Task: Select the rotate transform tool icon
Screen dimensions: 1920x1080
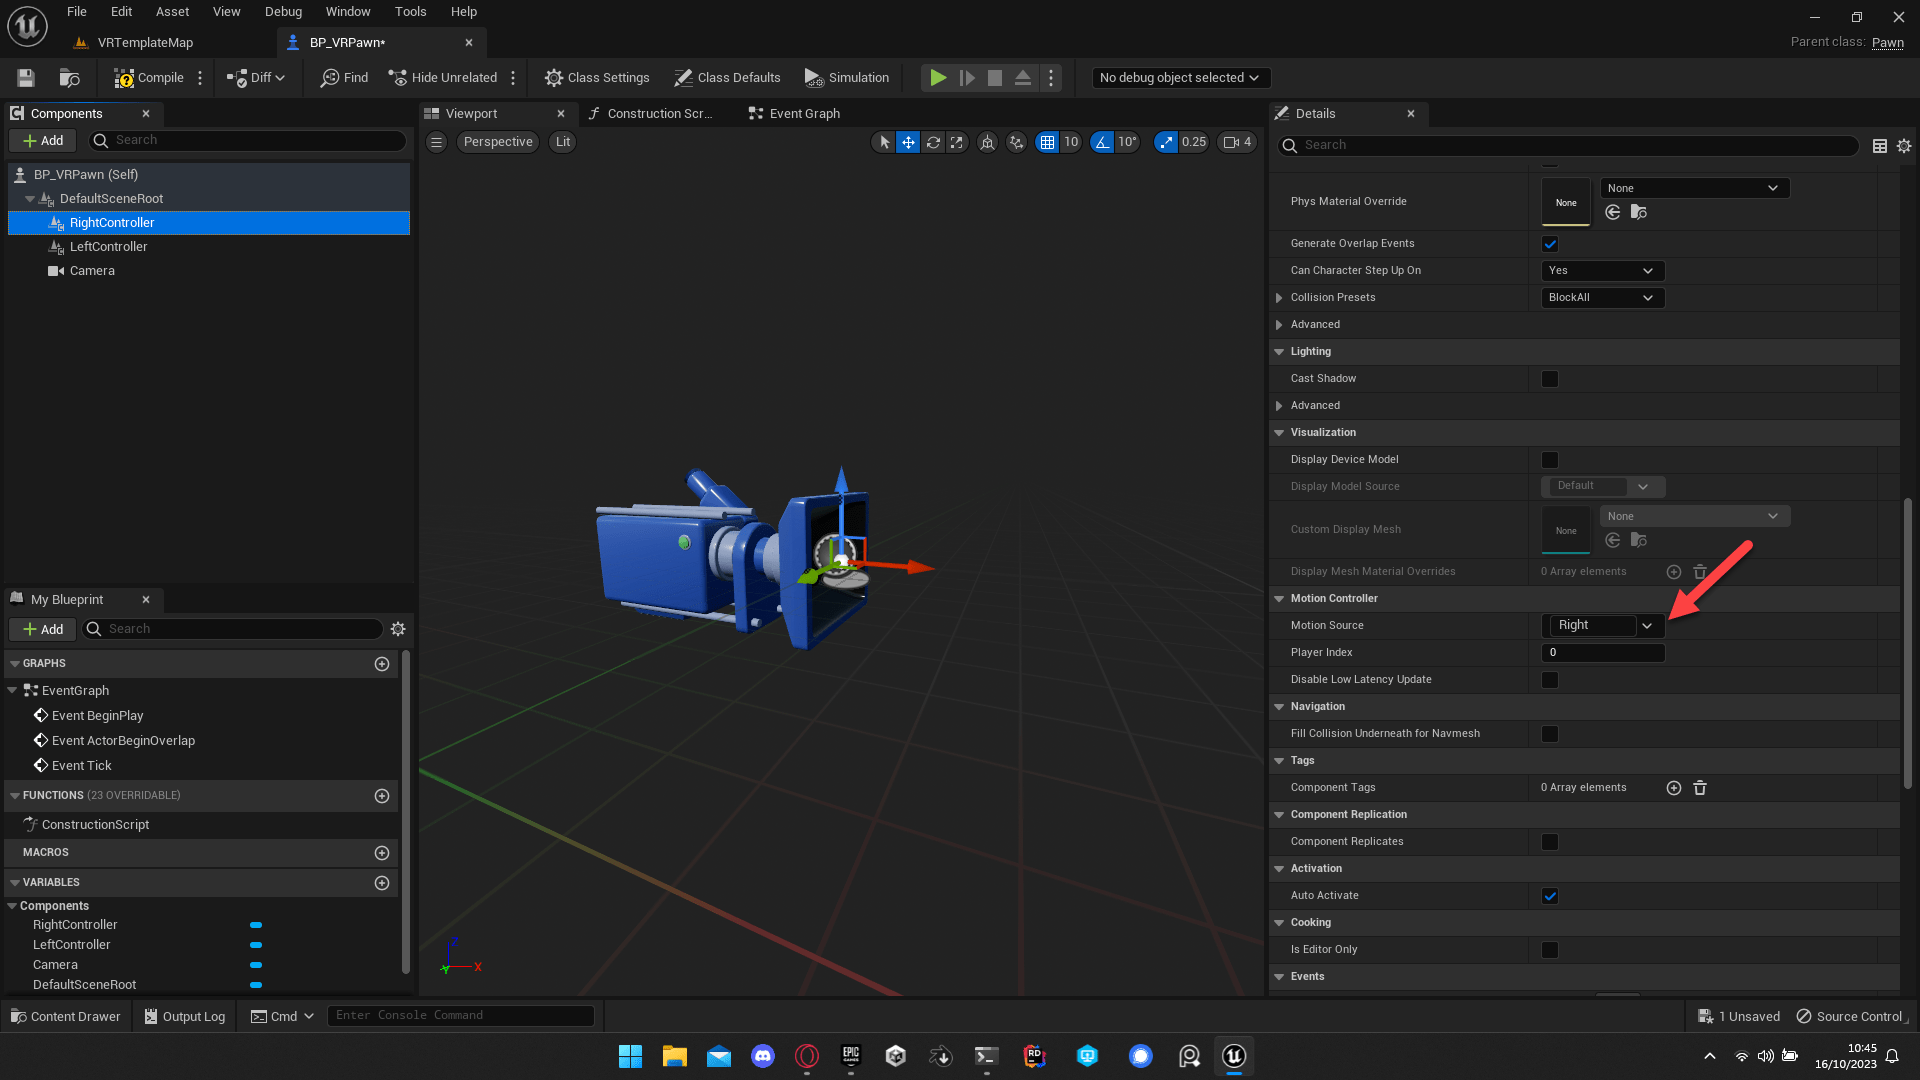Action: [x=932, y=142]
